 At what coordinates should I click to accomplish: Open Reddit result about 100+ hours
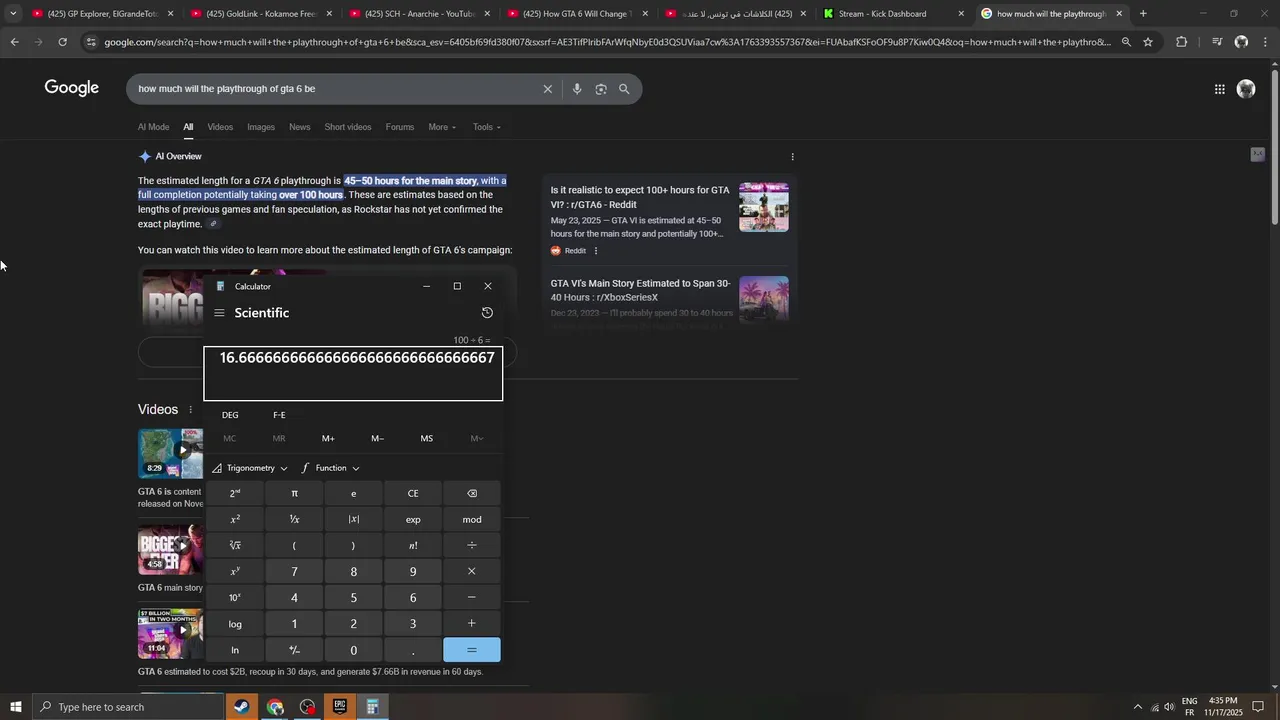[640, 197]
